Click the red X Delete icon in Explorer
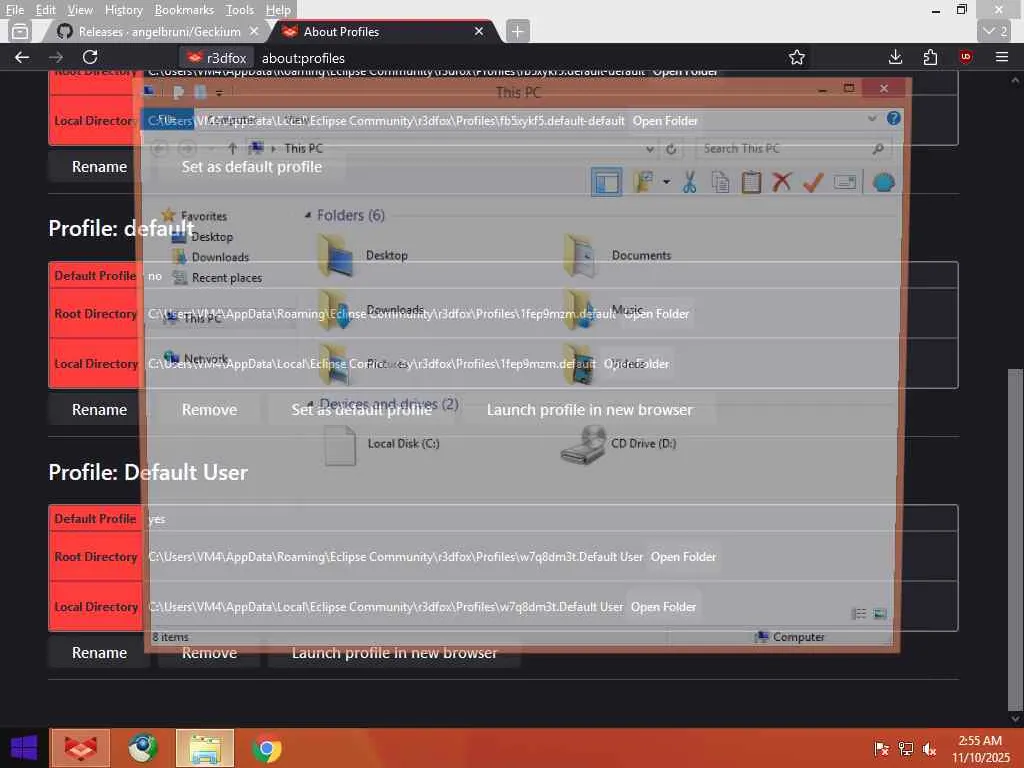 (781, 182)
